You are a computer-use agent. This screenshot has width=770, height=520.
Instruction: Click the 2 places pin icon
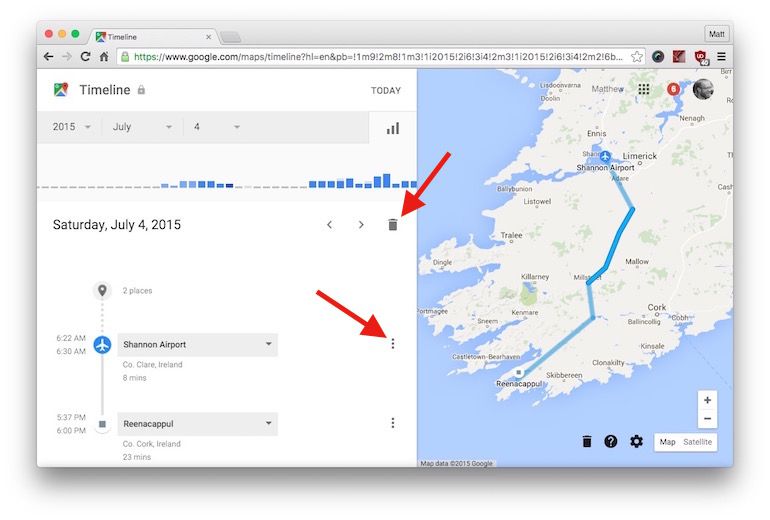click(102, 290)
